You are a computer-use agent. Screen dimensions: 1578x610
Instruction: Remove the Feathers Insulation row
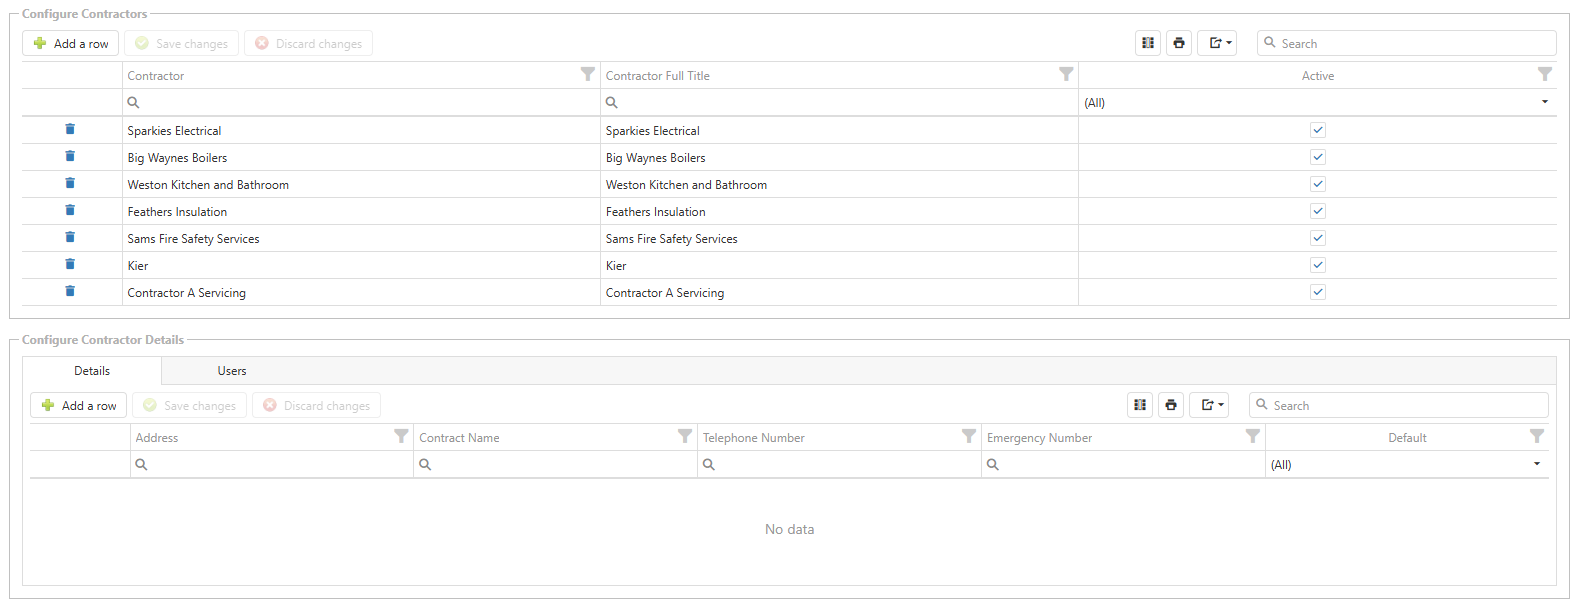pyautogui.click(x=70, y=211)
